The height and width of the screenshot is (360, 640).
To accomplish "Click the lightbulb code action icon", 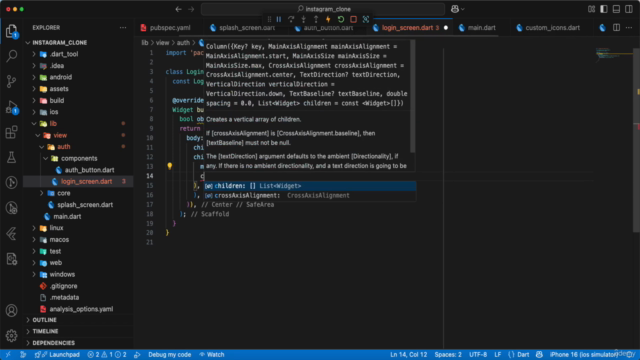I will click(169, 166).
